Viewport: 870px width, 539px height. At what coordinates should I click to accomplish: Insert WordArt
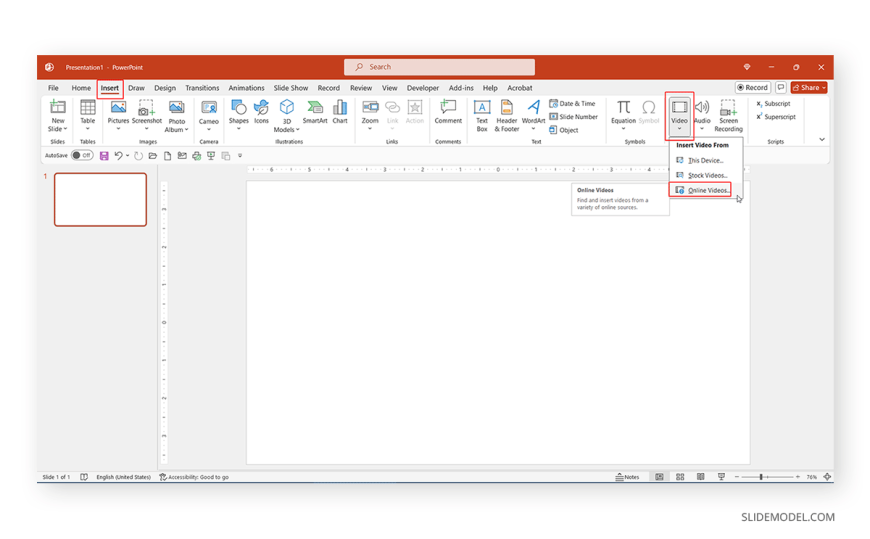pos(533,115)
